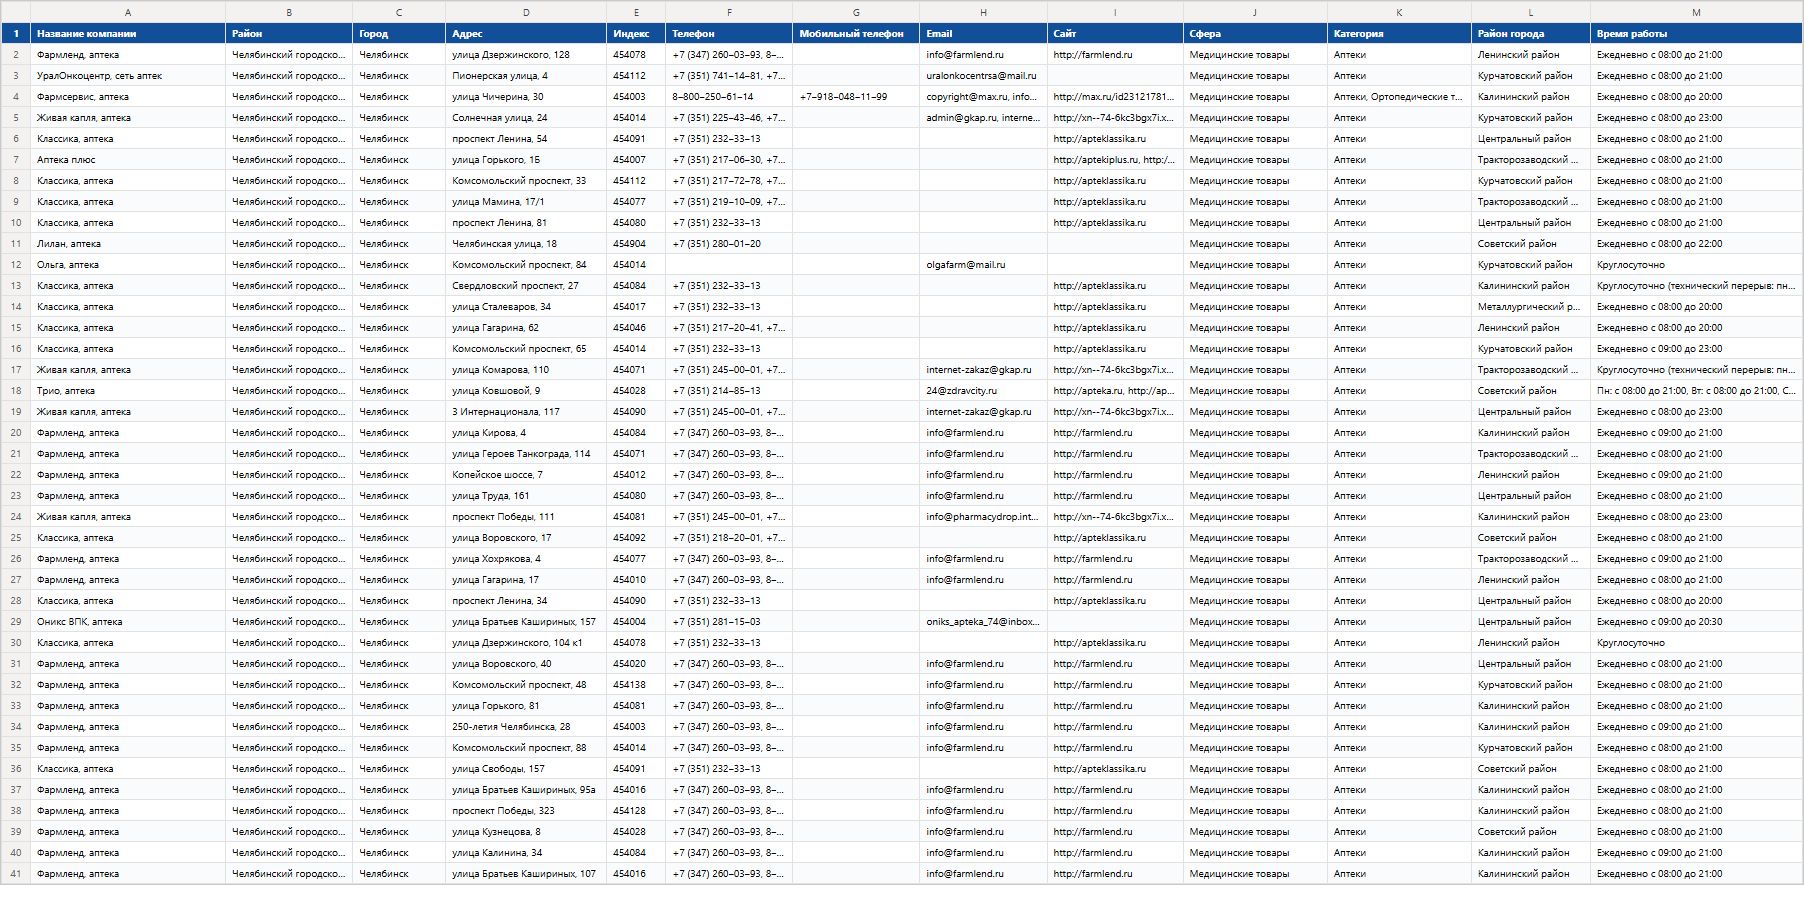Click address 'Копейское шоссе, 7'
This screenshot has width=1804, height=902.
point(526,475)
